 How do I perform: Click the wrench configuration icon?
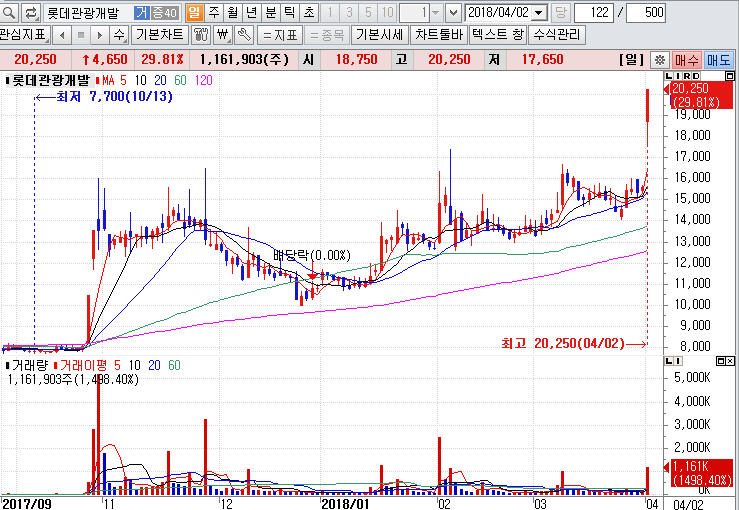click(242, 34)
